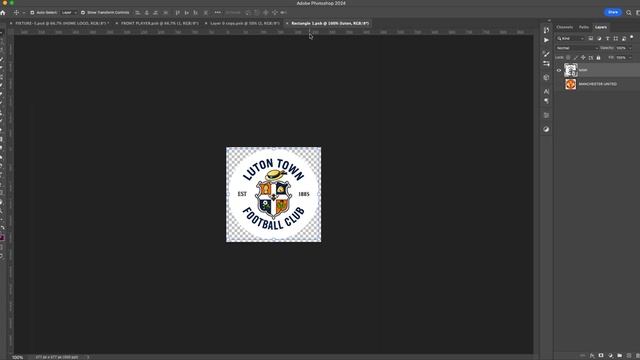
Task: Filter for type layers icon
Action: [x=607, y=38]
